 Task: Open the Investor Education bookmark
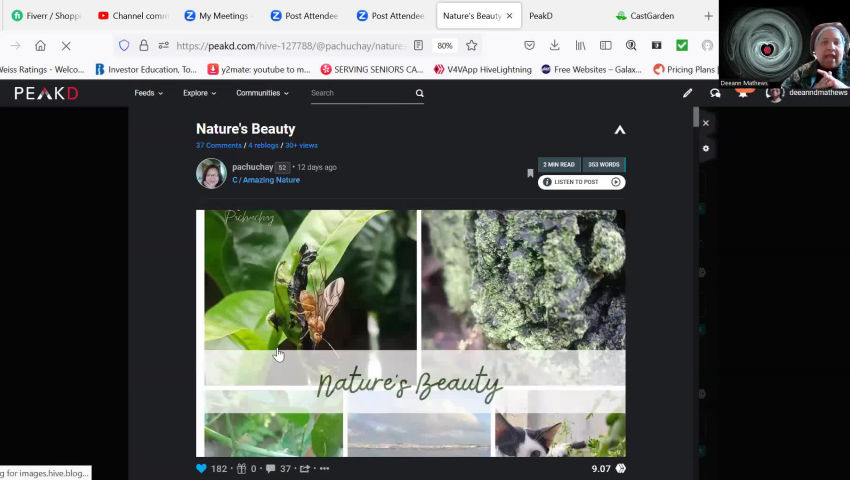(146, 69)
